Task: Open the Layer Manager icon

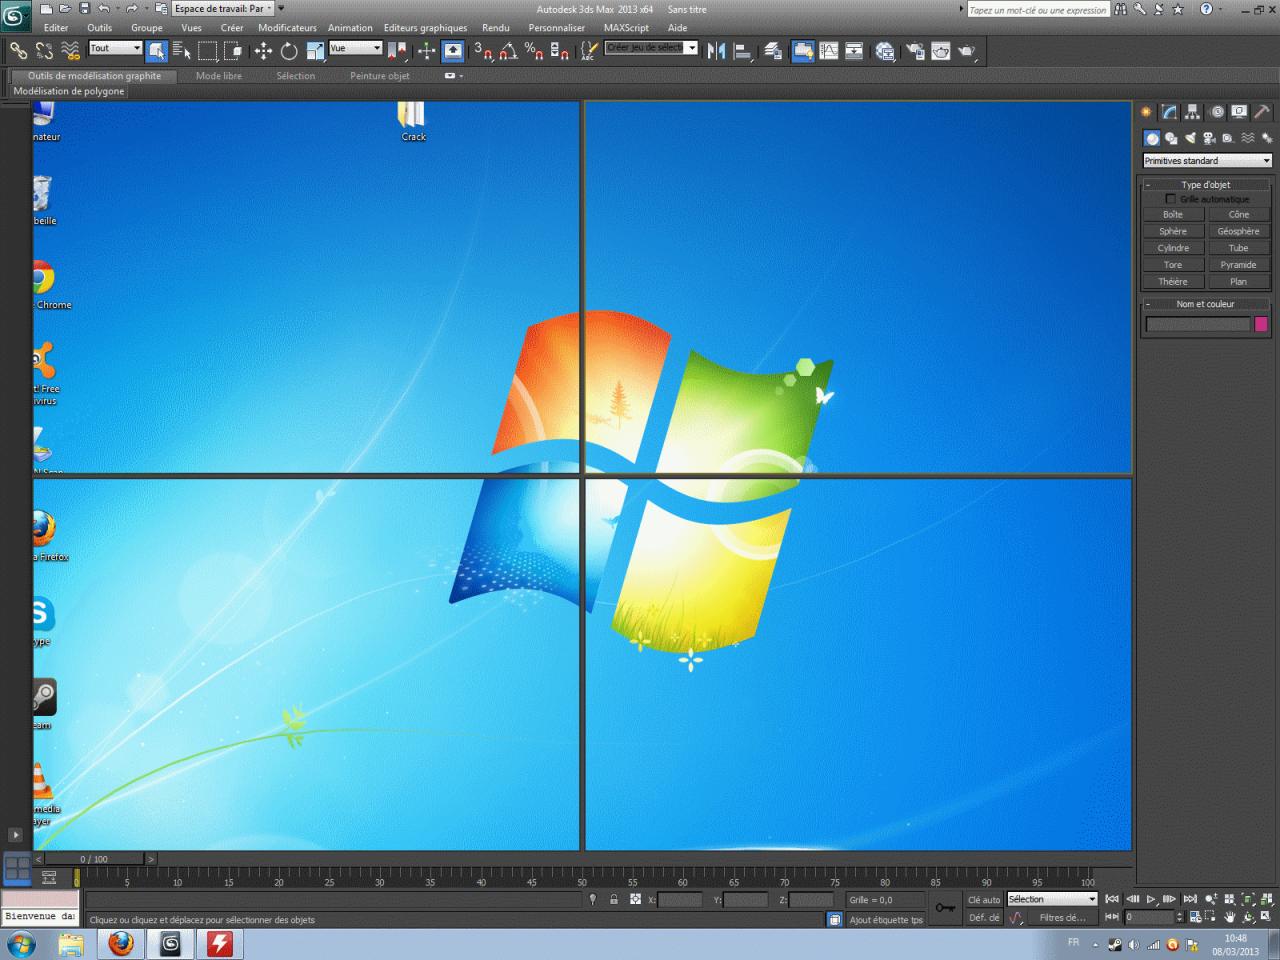Action: (x=773, y=51)
